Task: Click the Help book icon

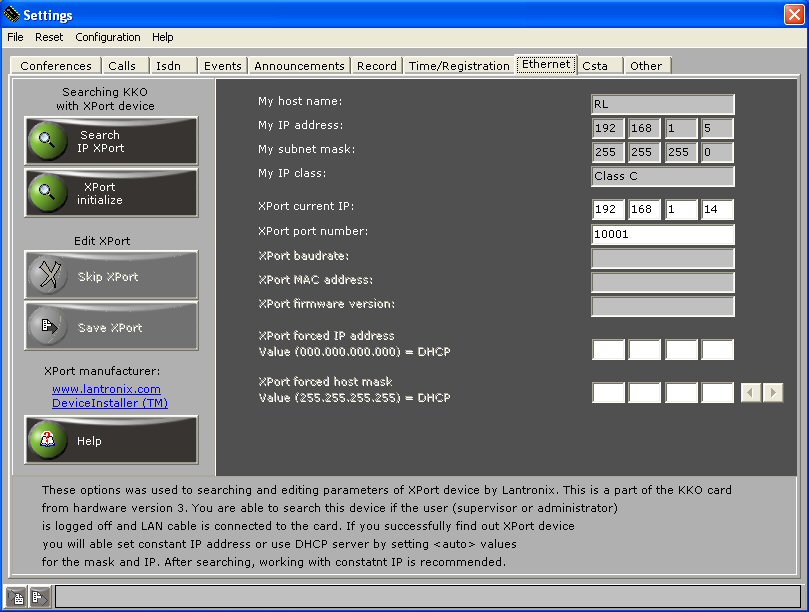Action: pyautogui.click(x=47, y=440)
